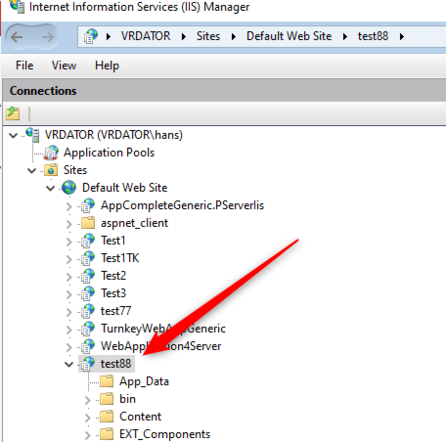Click the Up One Level connections toolbar icon
This screenshot has height=442, width=446.
[13, 113]
